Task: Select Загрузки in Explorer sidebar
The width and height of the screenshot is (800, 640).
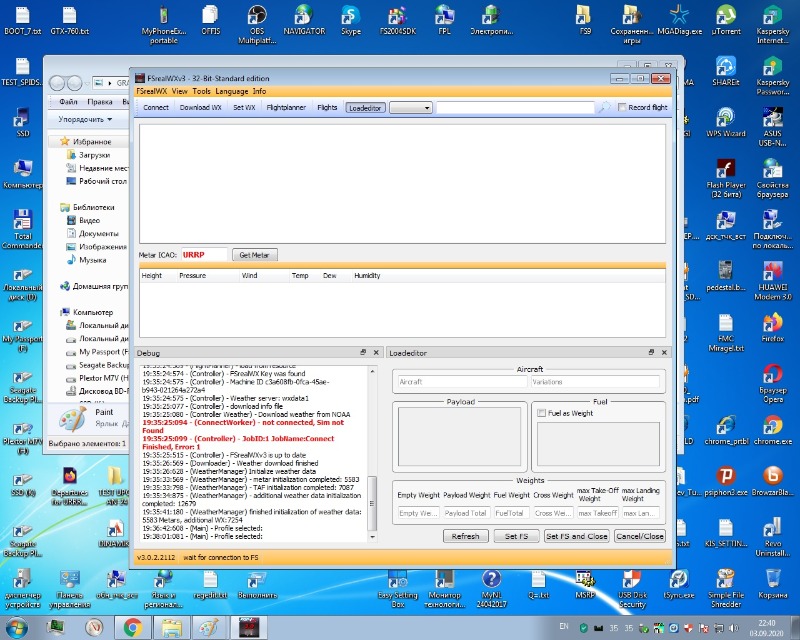Action: [x=94, y=155]
